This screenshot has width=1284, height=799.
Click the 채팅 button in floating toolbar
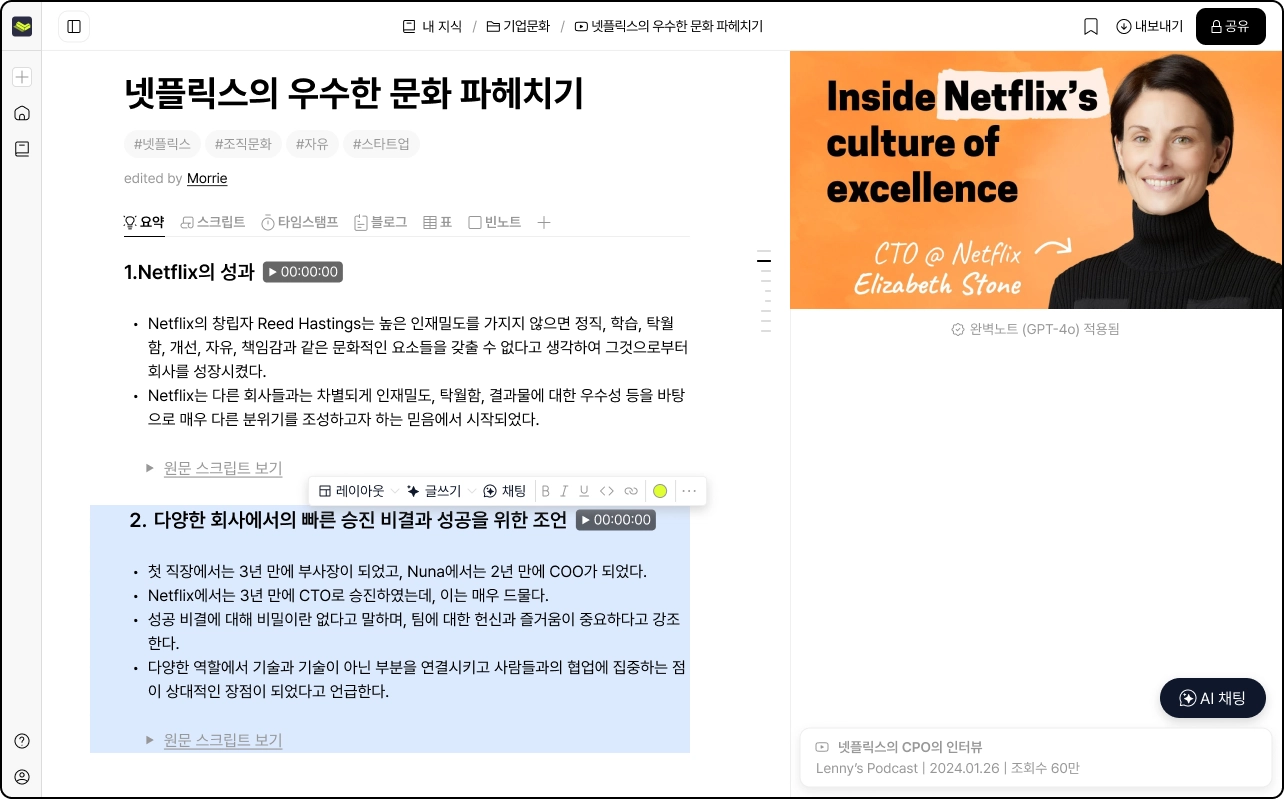coord(505,491)
